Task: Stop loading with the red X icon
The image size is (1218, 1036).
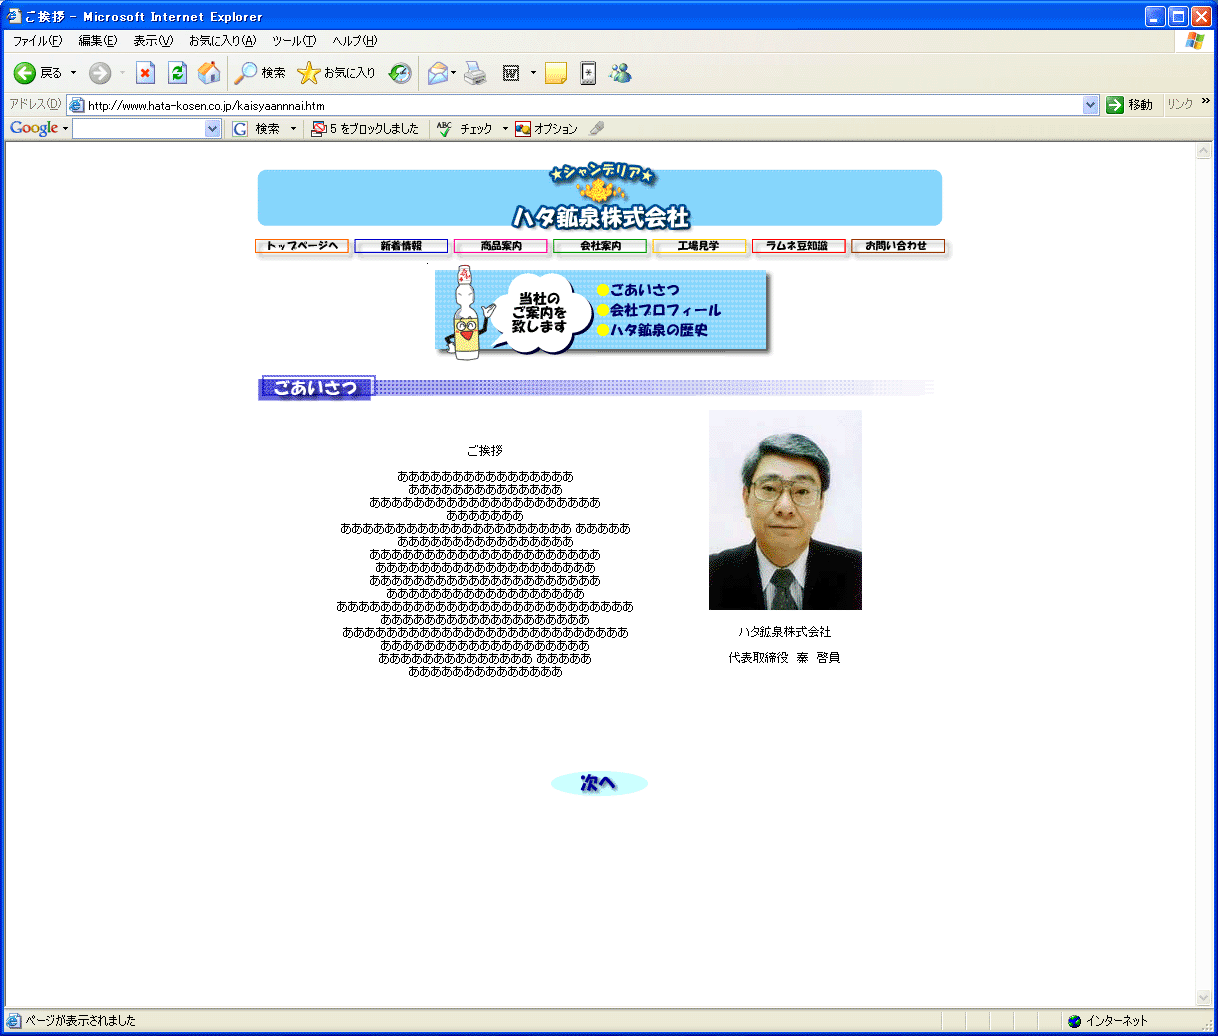Action: [x=146, y=73]
